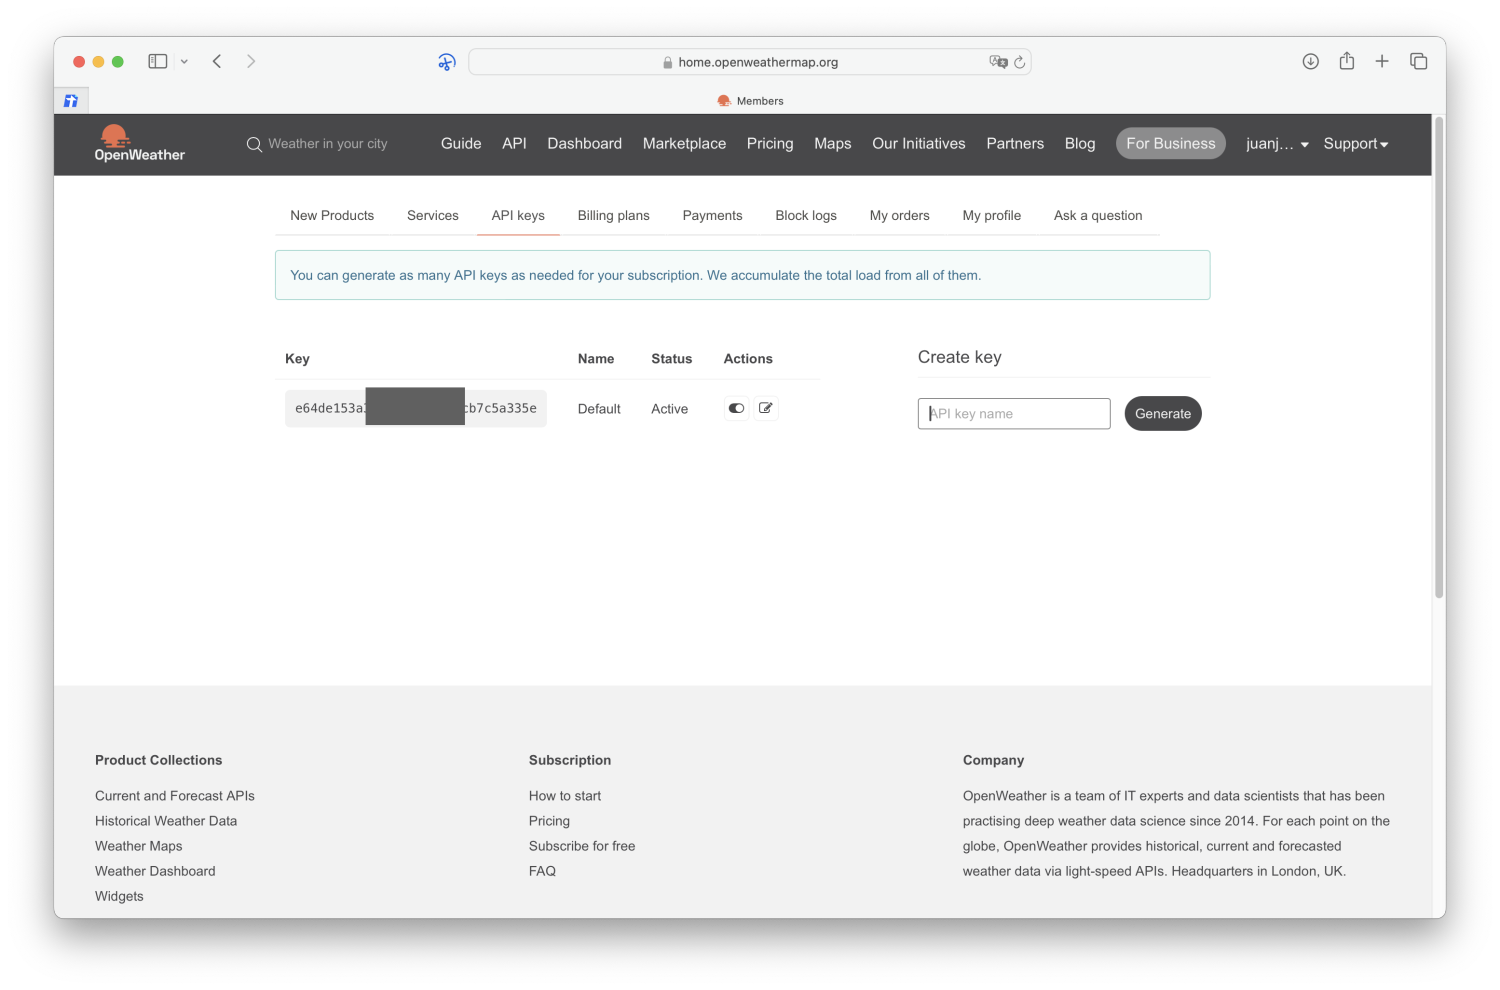Go forward with the browser forward arrow

tap(251, 61)
